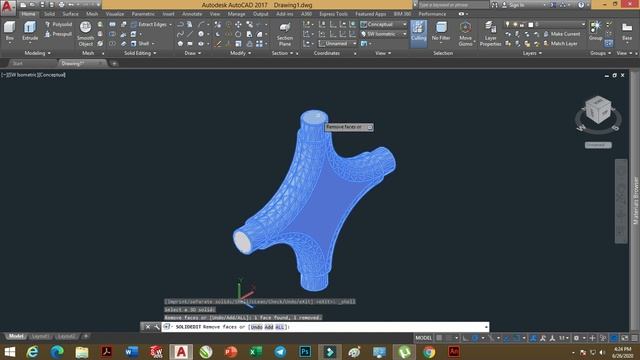640x360 pixels.
Task: Click the MODEL space status button
Action: [423, 338]
